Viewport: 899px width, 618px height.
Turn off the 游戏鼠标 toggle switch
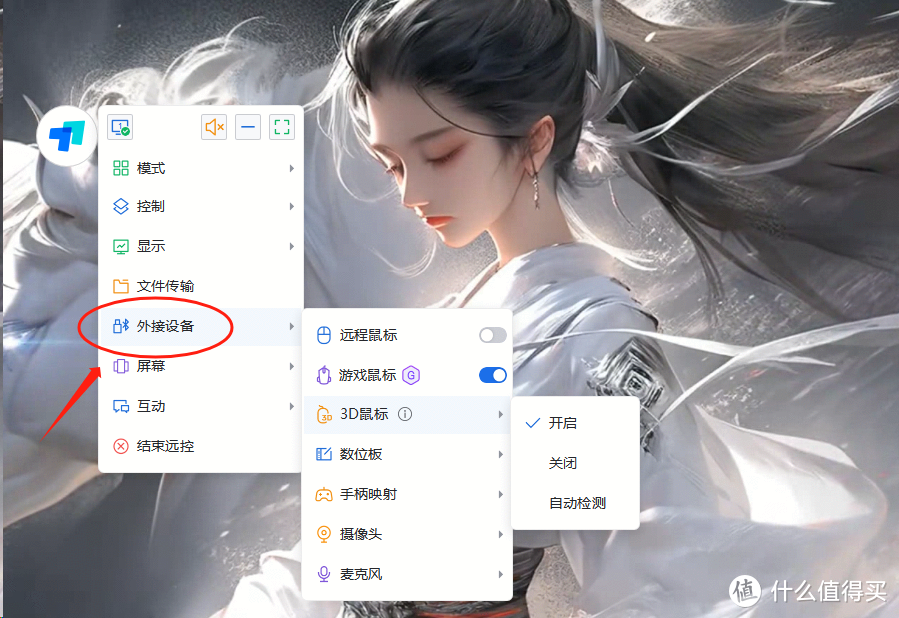tap(493, 375)
